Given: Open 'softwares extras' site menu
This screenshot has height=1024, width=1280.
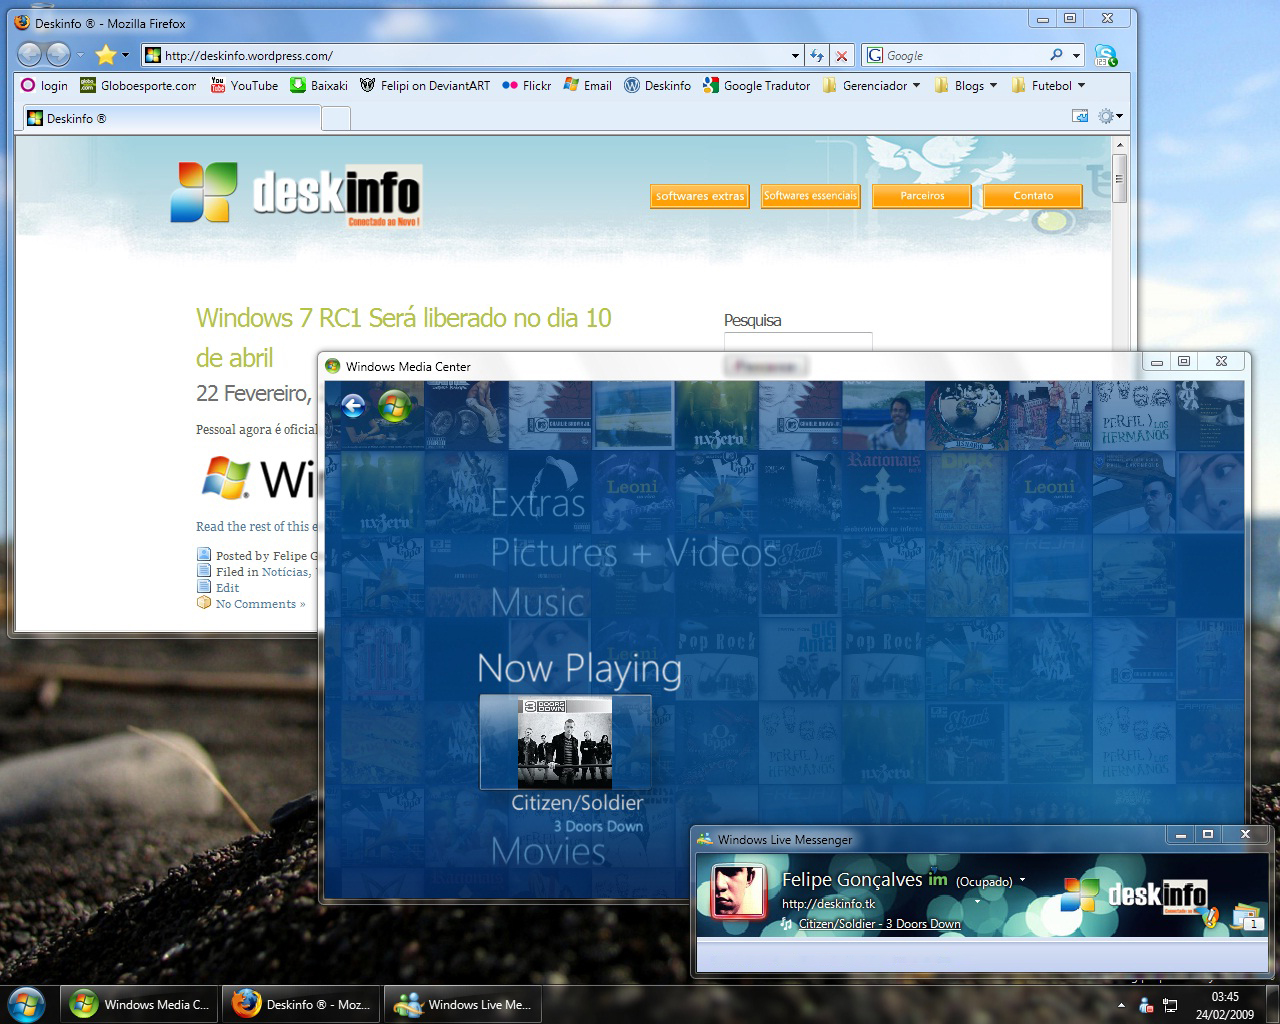Looking at the screenshot, I should pyautogui.click(x=700, y=196).
